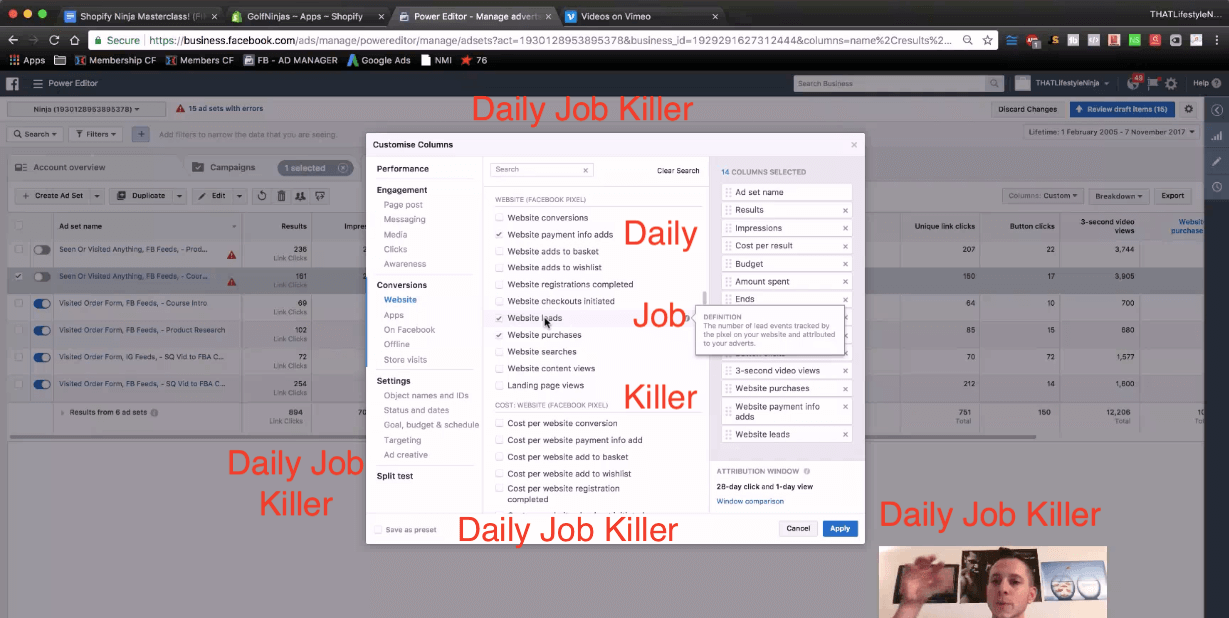Click Cancel in Customise Columns dialog
The image size is (1229, 618).
(x=798, y=528)
